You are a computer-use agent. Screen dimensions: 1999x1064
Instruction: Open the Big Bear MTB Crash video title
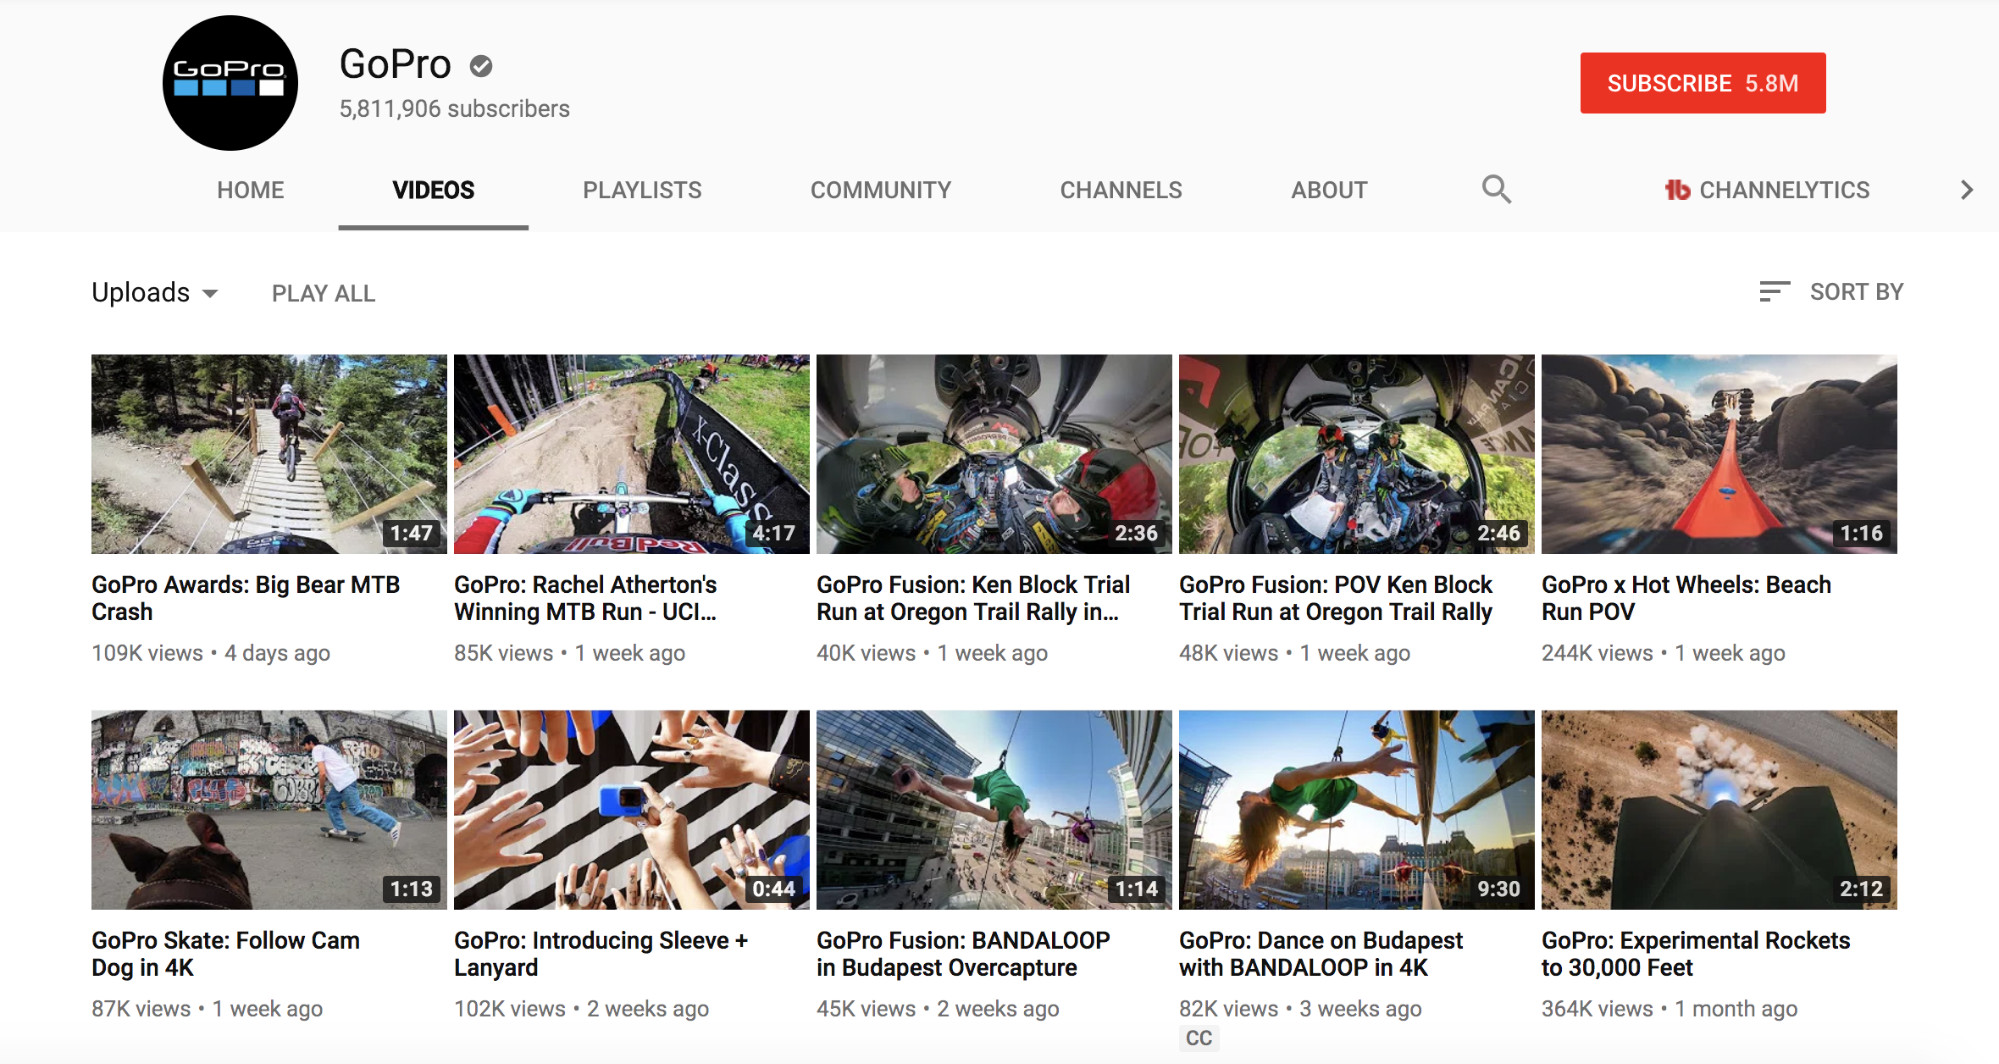pos(245,598)
